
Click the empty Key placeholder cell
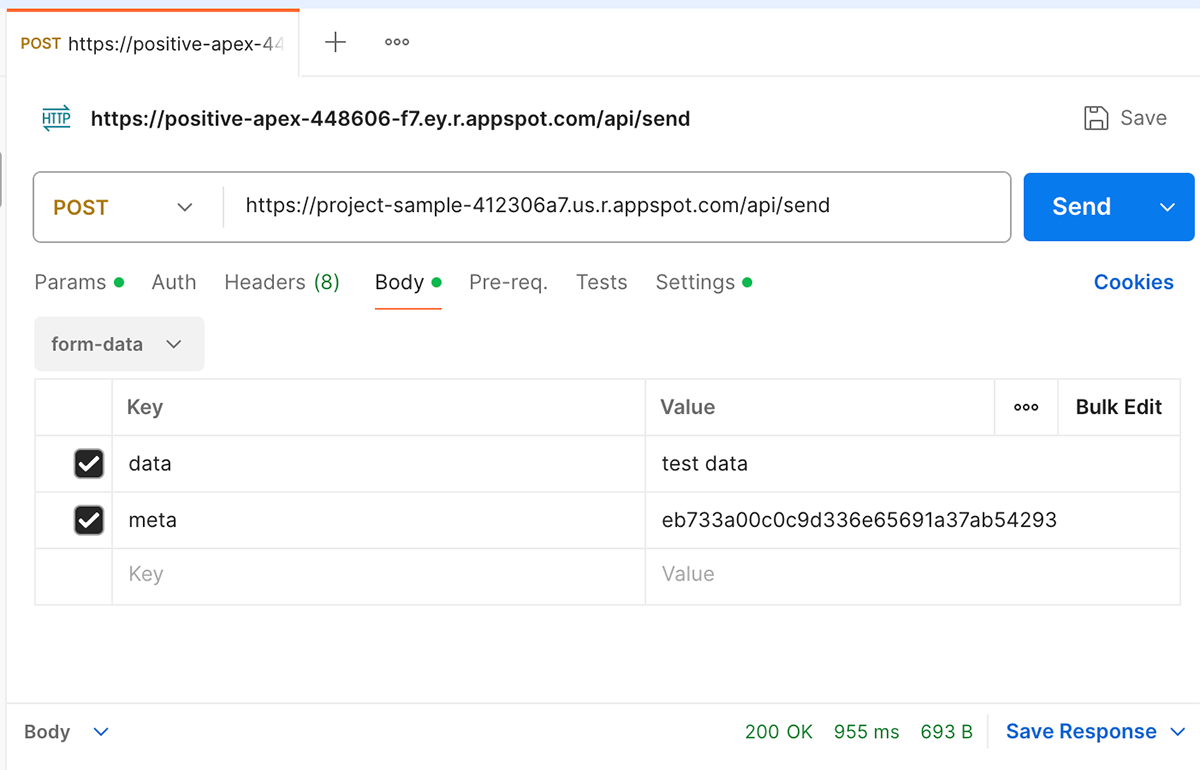[379, 576]
